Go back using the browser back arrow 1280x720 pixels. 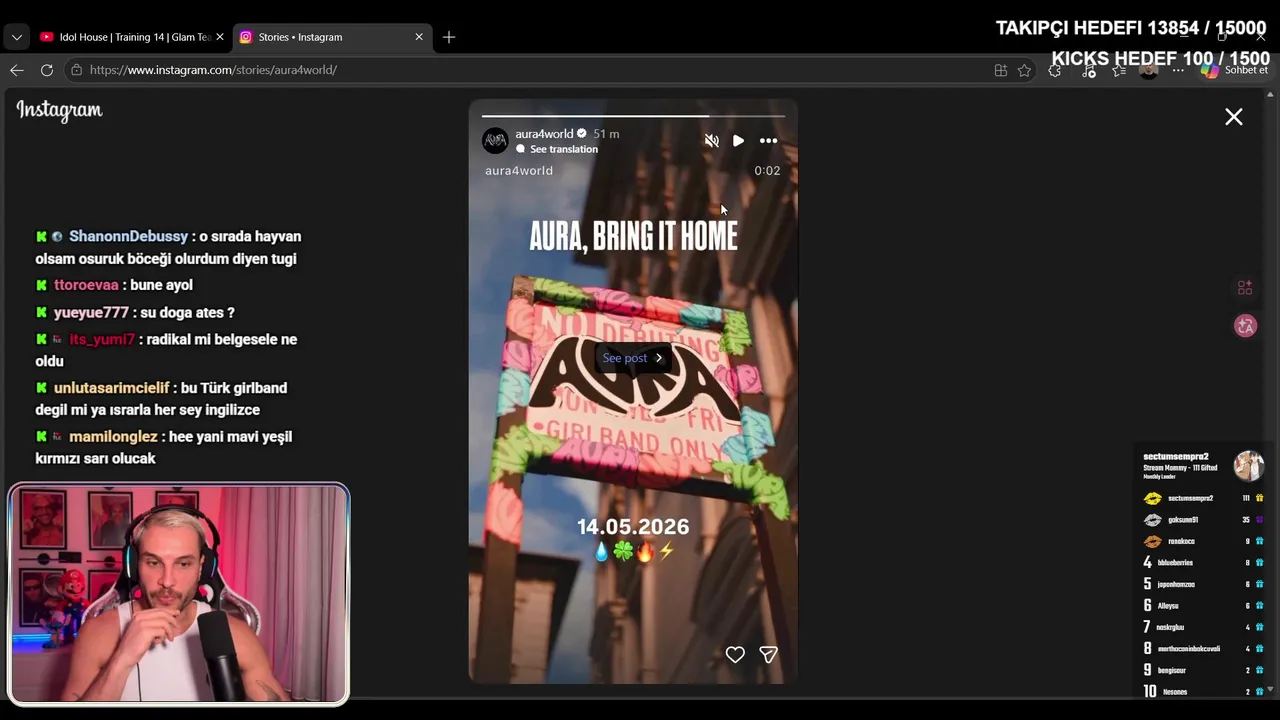coord(17,70)
